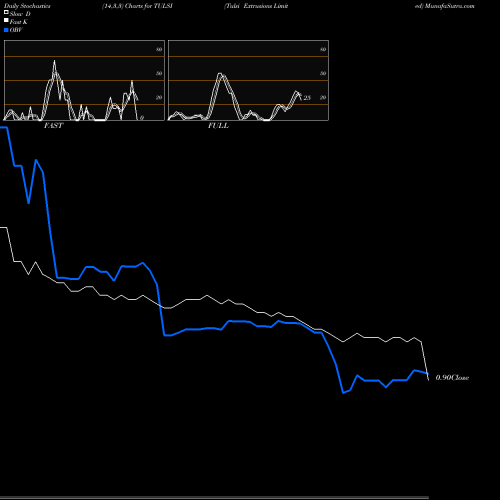
Task: Click the '0.90Close' price label
Action: 452,377
